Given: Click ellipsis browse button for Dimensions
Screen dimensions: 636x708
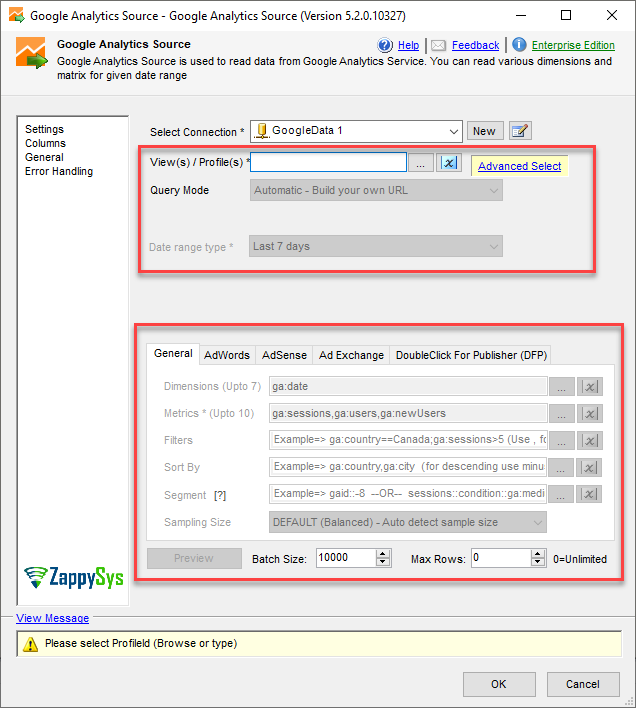Looking at the screenshot, I should pos(562,387).
